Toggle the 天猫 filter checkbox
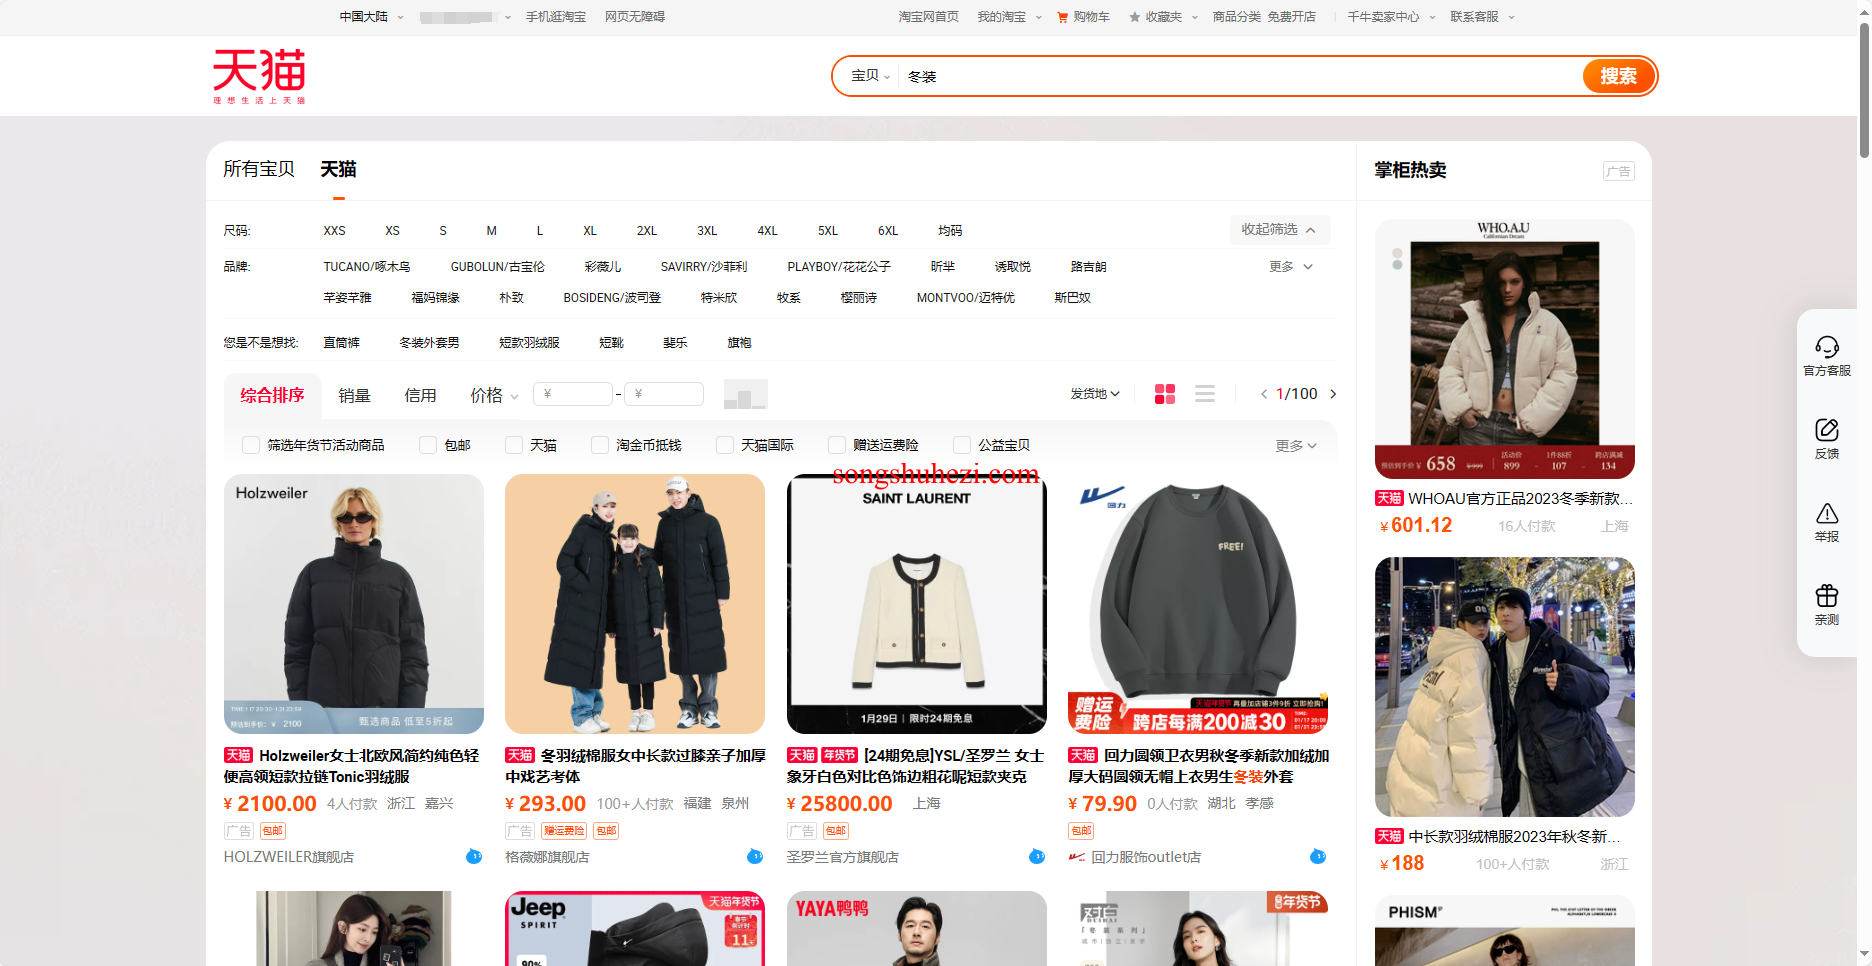 pos(514,445)
